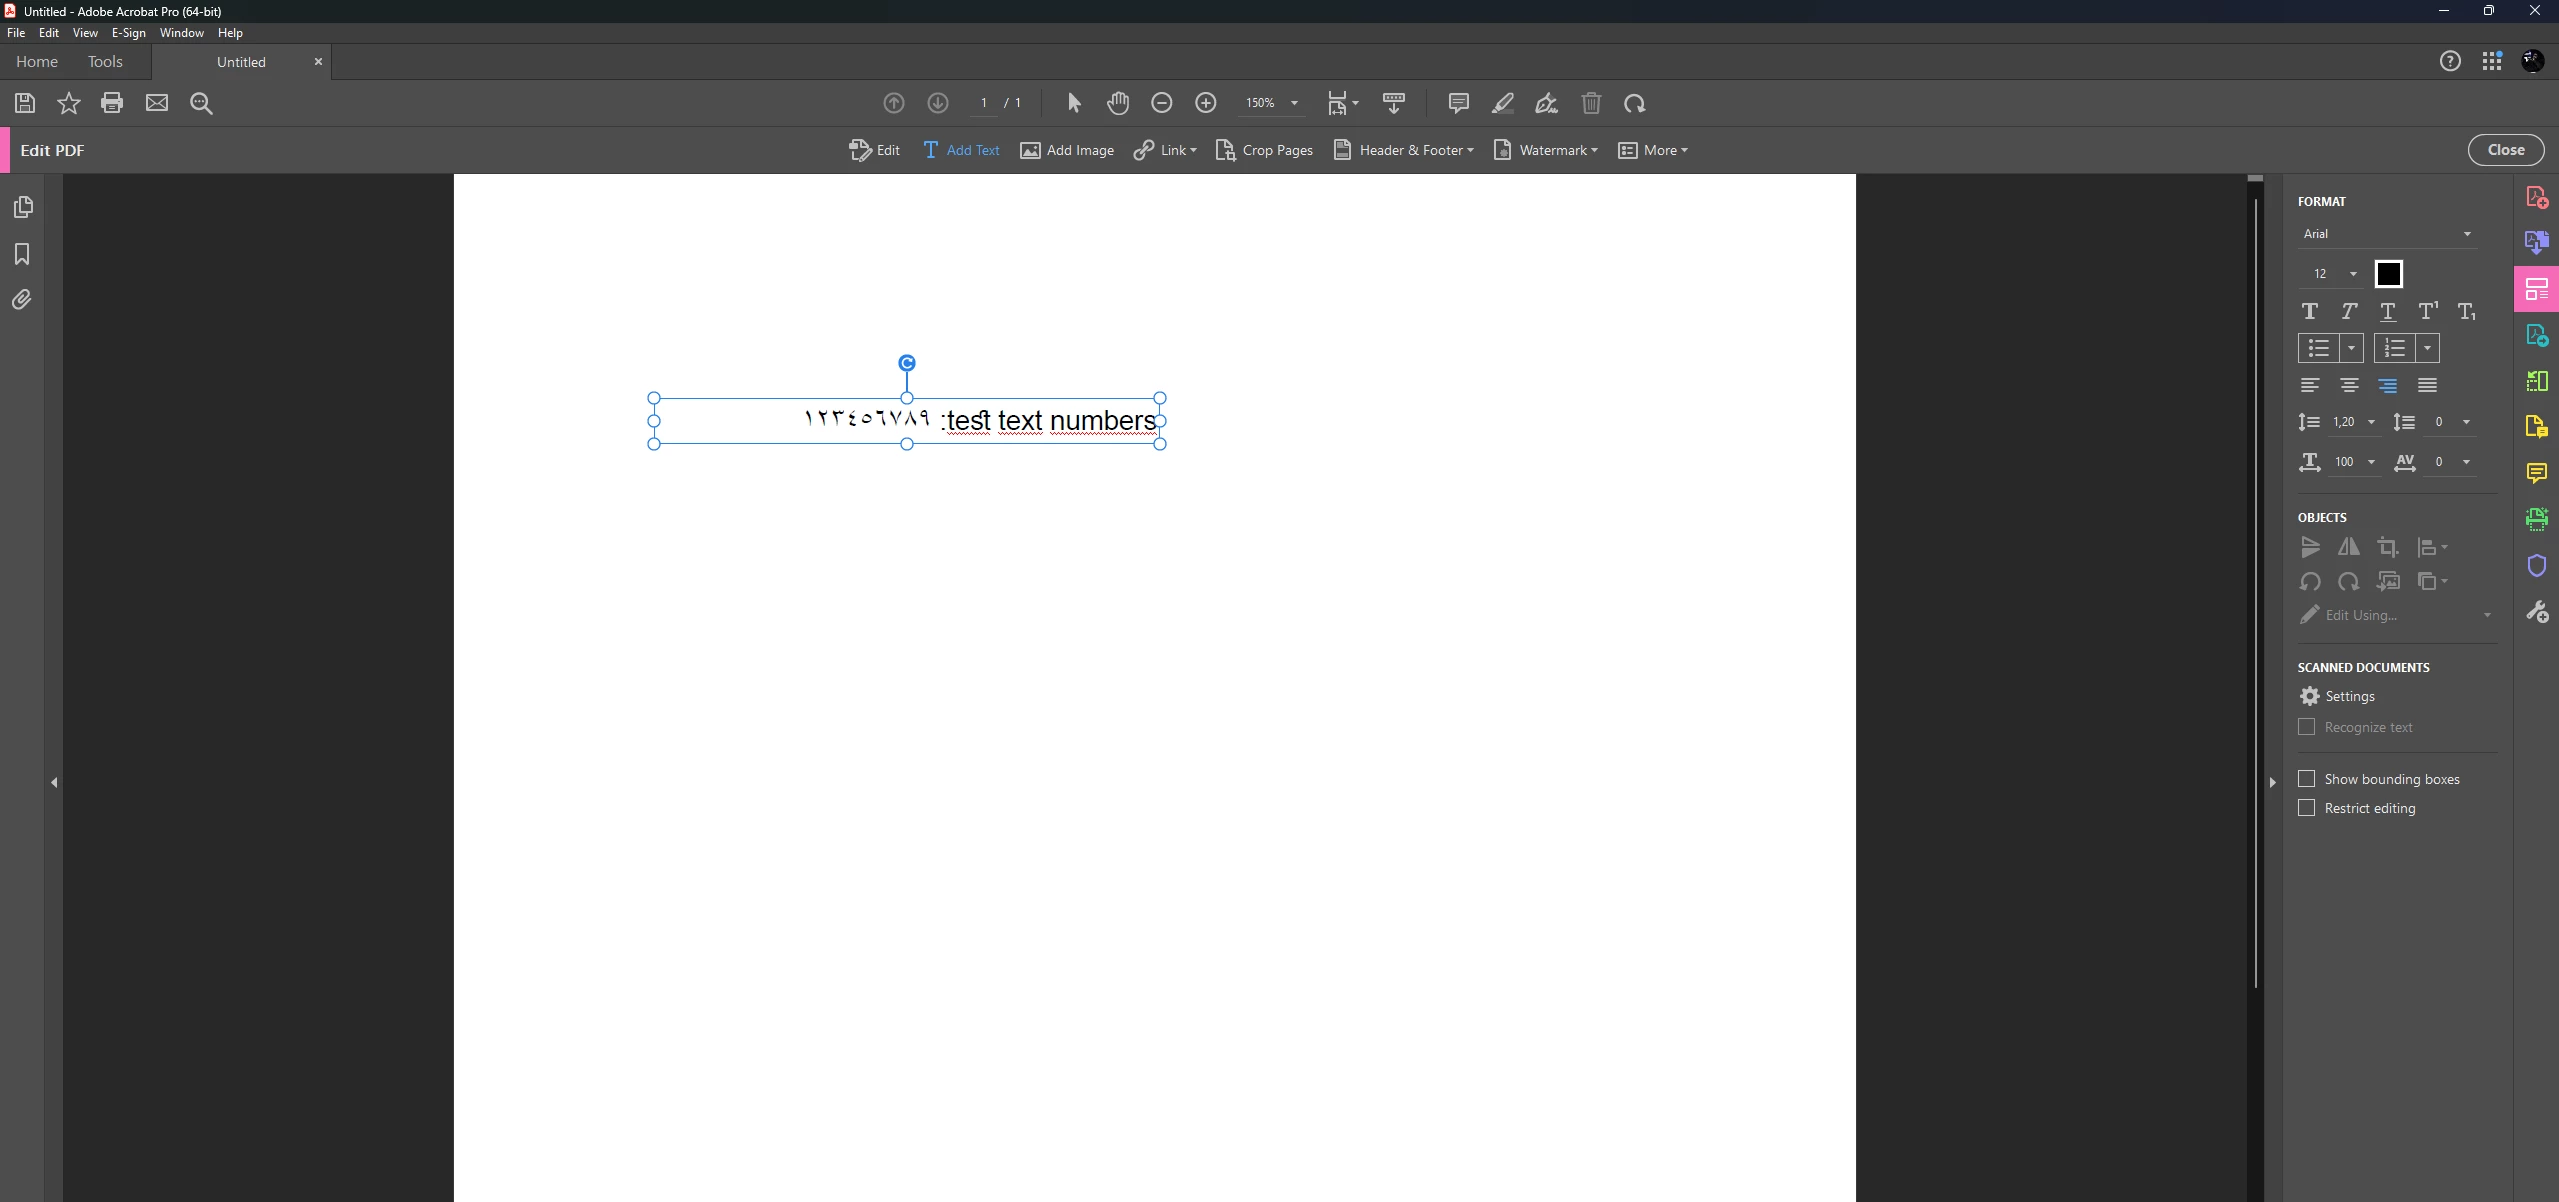2559x1202 pixels.
Task: Open the E-Sign menu
Action: (128, 33)
